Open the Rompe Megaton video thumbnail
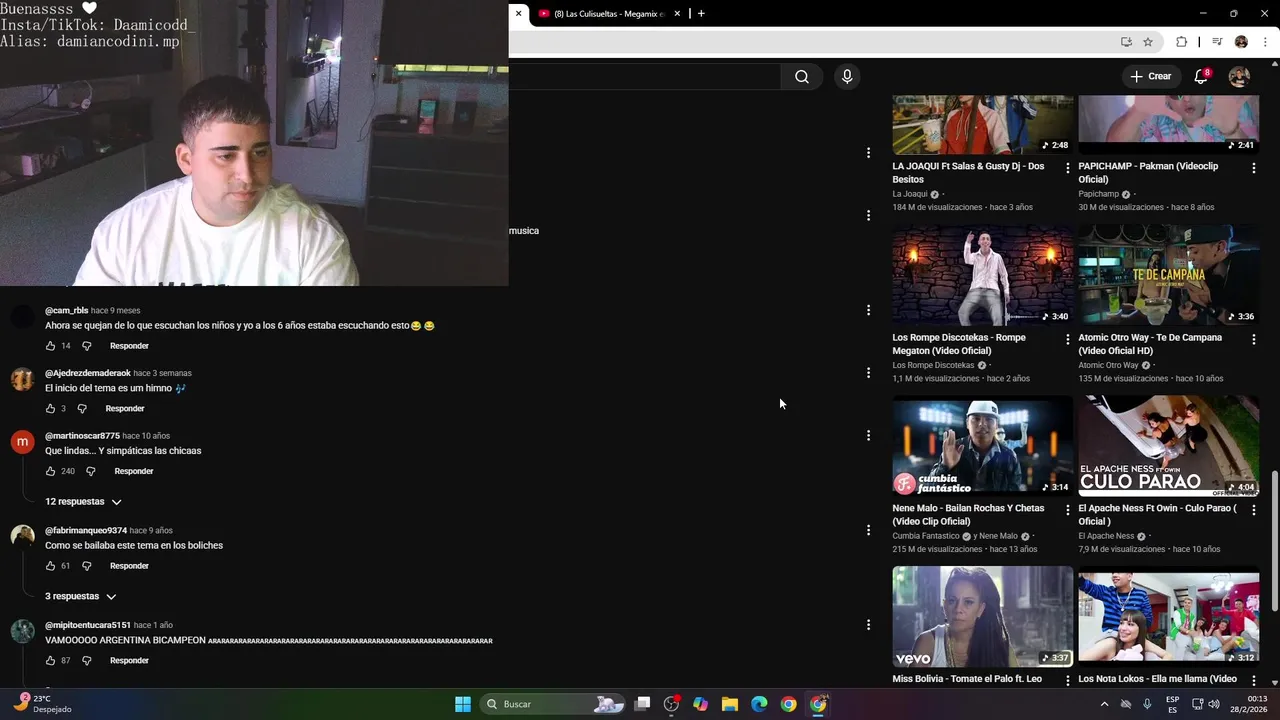1280x720 pixels. coord(983,275)
